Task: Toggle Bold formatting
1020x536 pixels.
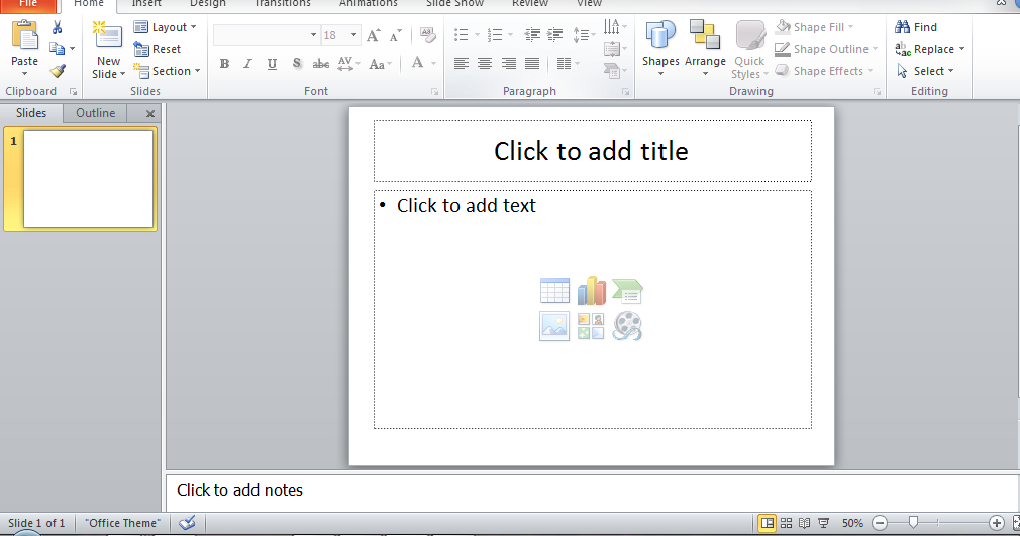Action: [x=224, y=64]
